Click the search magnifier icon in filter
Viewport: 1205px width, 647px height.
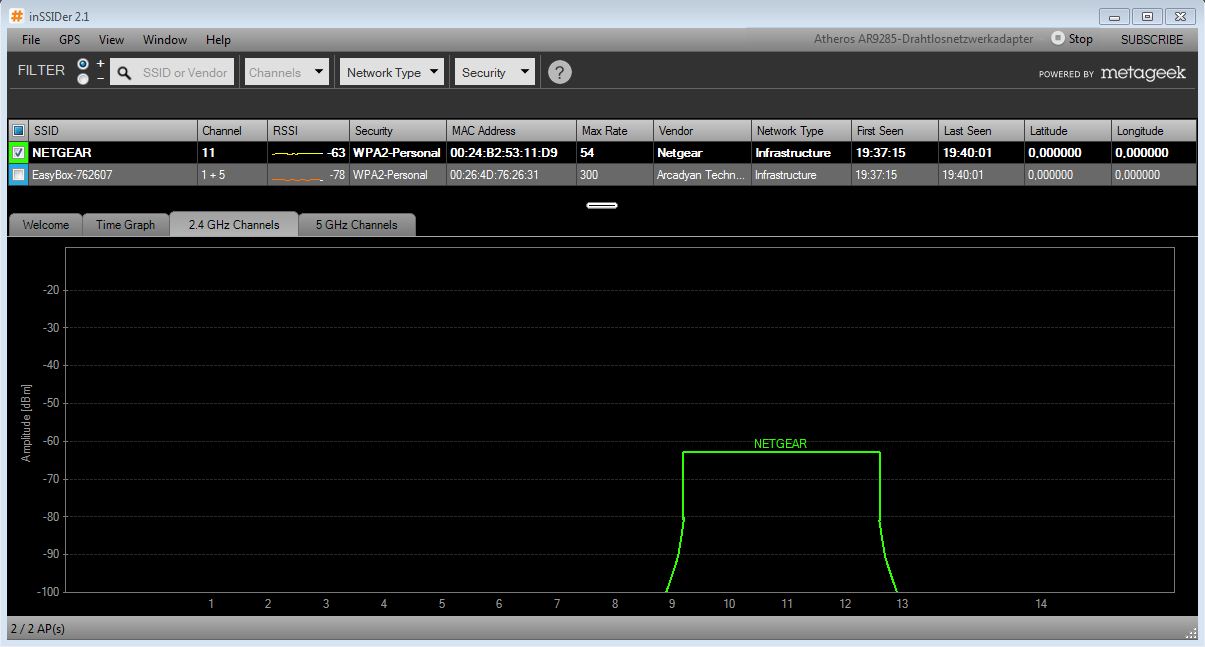pos(125,73)
